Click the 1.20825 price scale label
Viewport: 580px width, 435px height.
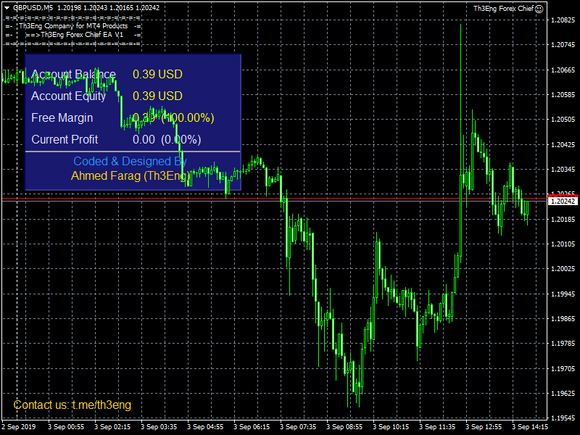click(563, 20)
